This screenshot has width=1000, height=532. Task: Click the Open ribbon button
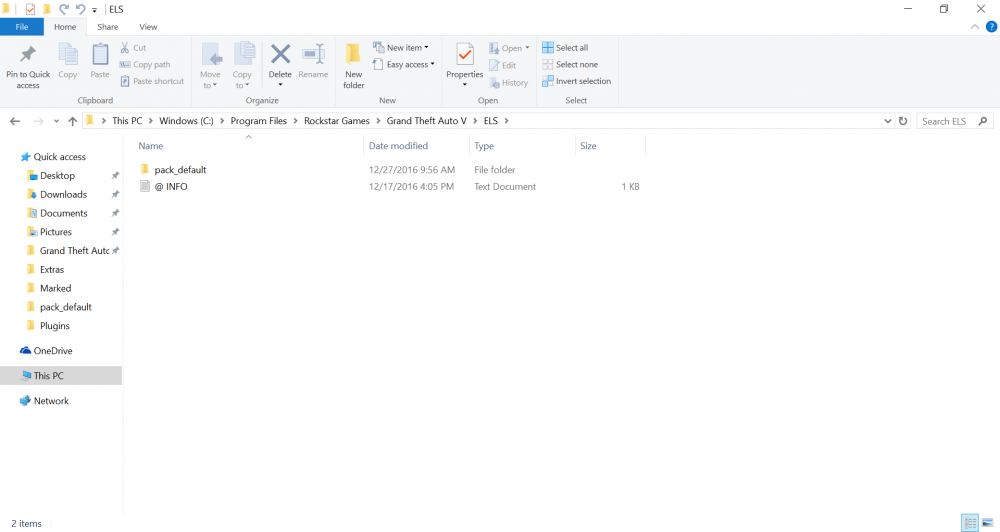click(x=509, y=48)
